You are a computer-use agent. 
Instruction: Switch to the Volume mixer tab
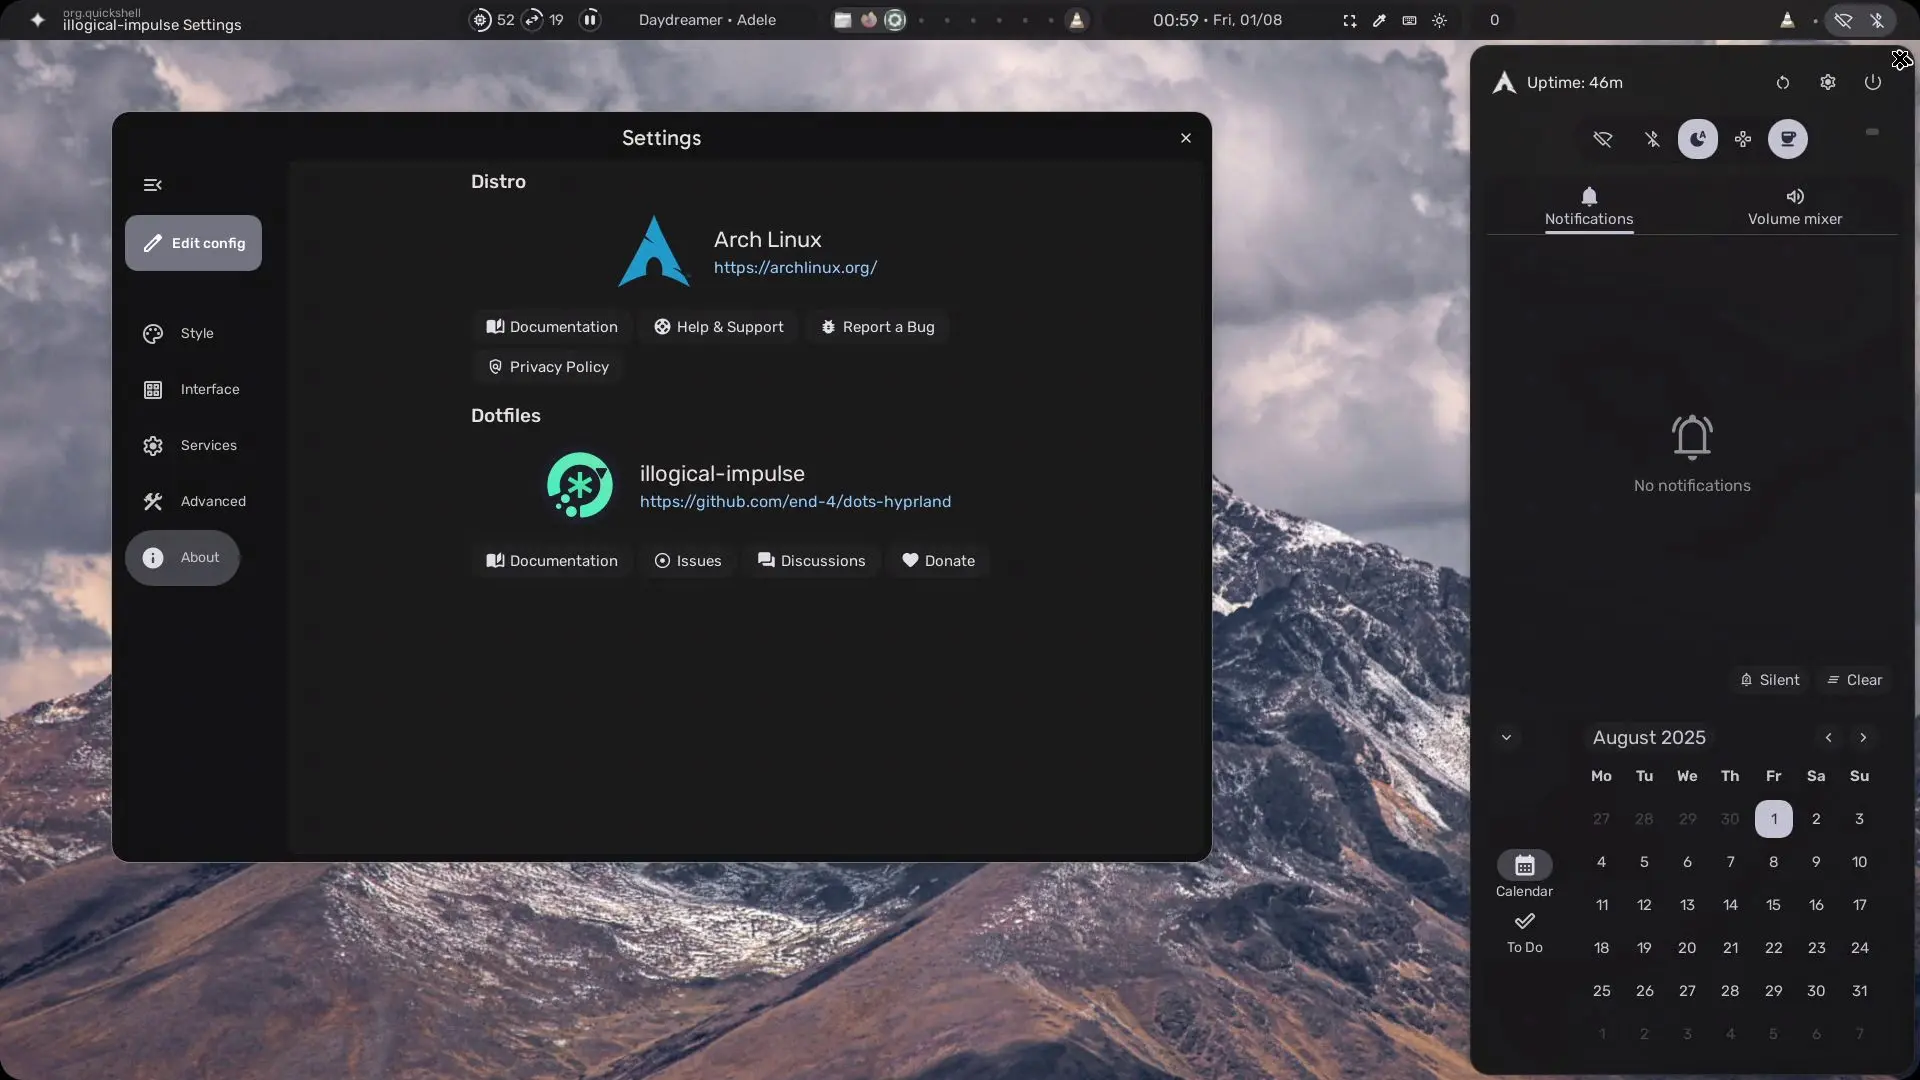pyautogui.click(x=1794, y=207)
